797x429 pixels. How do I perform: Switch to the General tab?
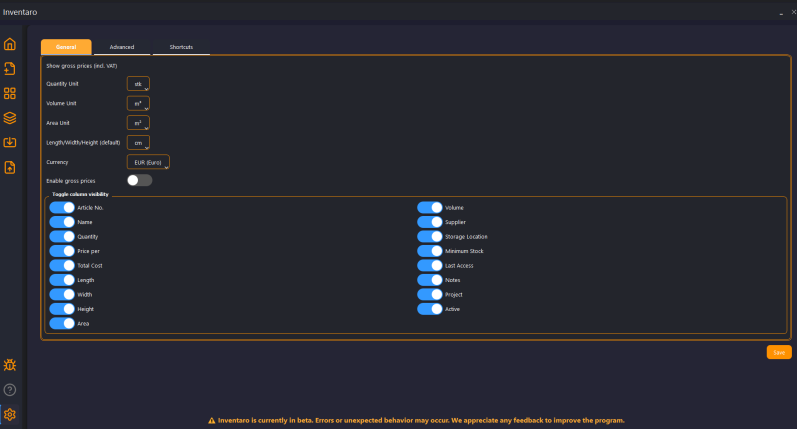(66, 47)
